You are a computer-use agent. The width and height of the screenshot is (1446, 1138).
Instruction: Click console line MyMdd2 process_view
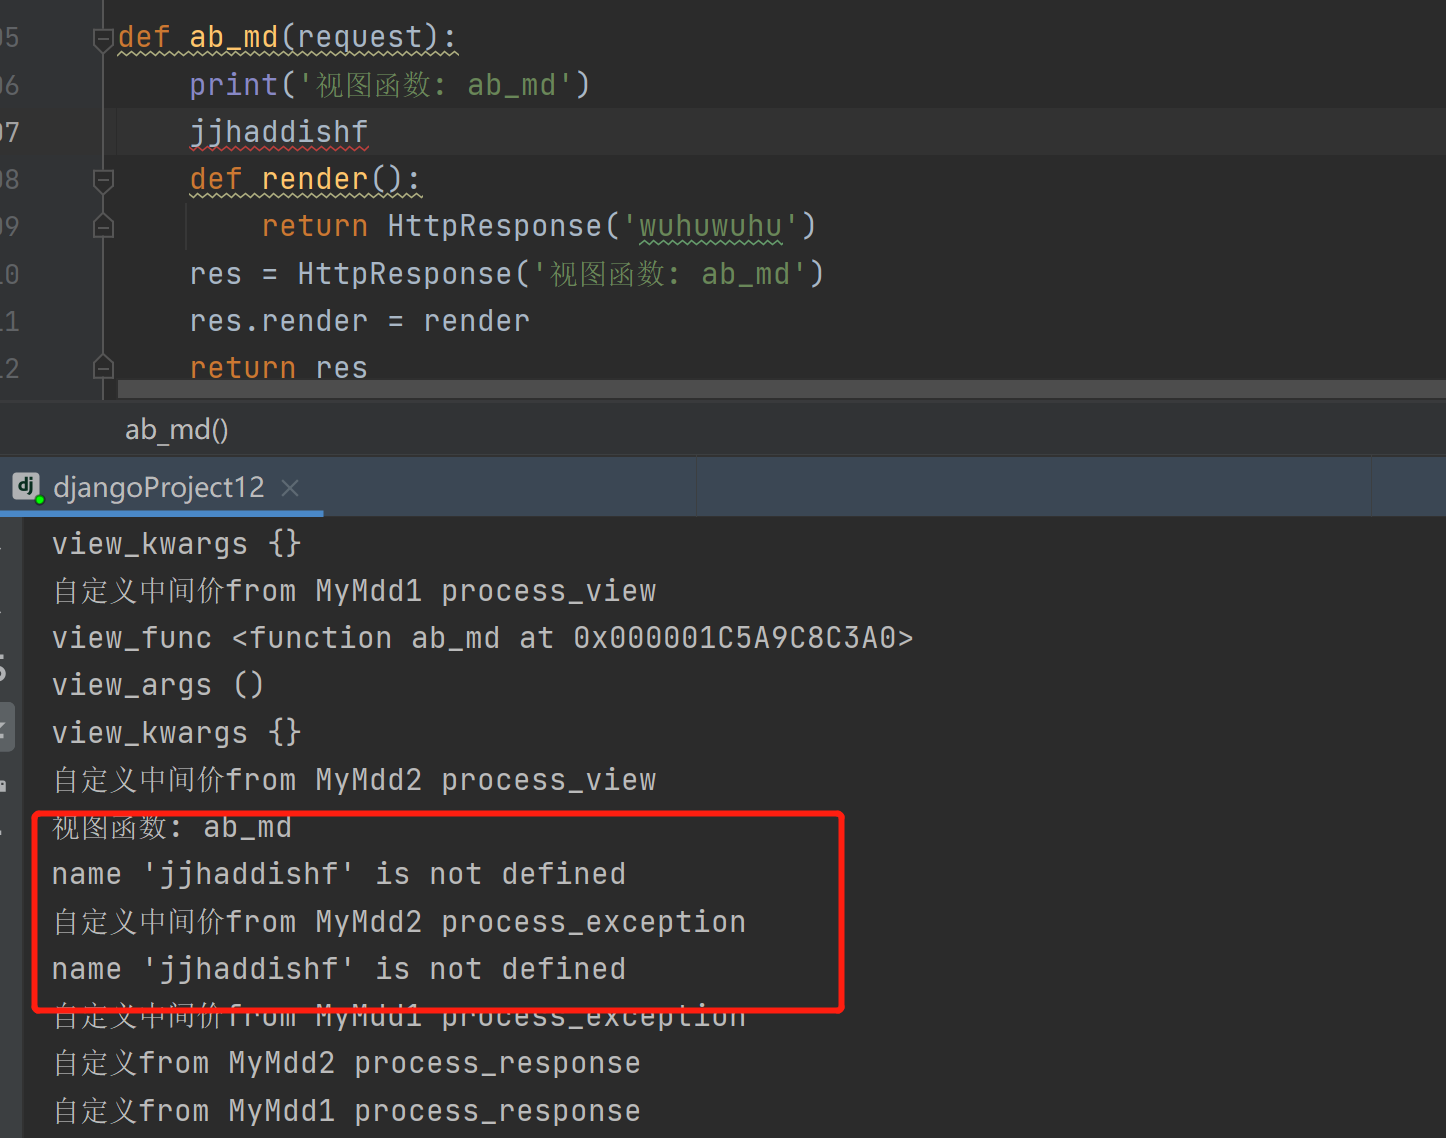pos(355,780)
